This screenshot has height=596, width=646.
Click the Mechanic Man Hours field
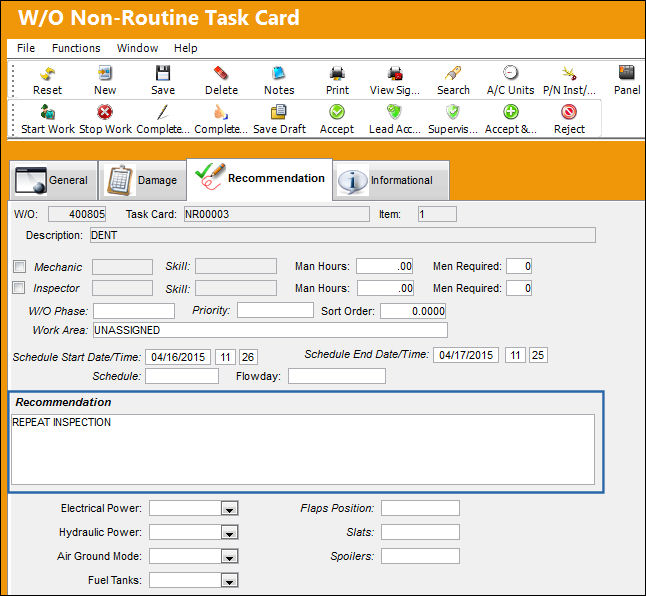384,266
